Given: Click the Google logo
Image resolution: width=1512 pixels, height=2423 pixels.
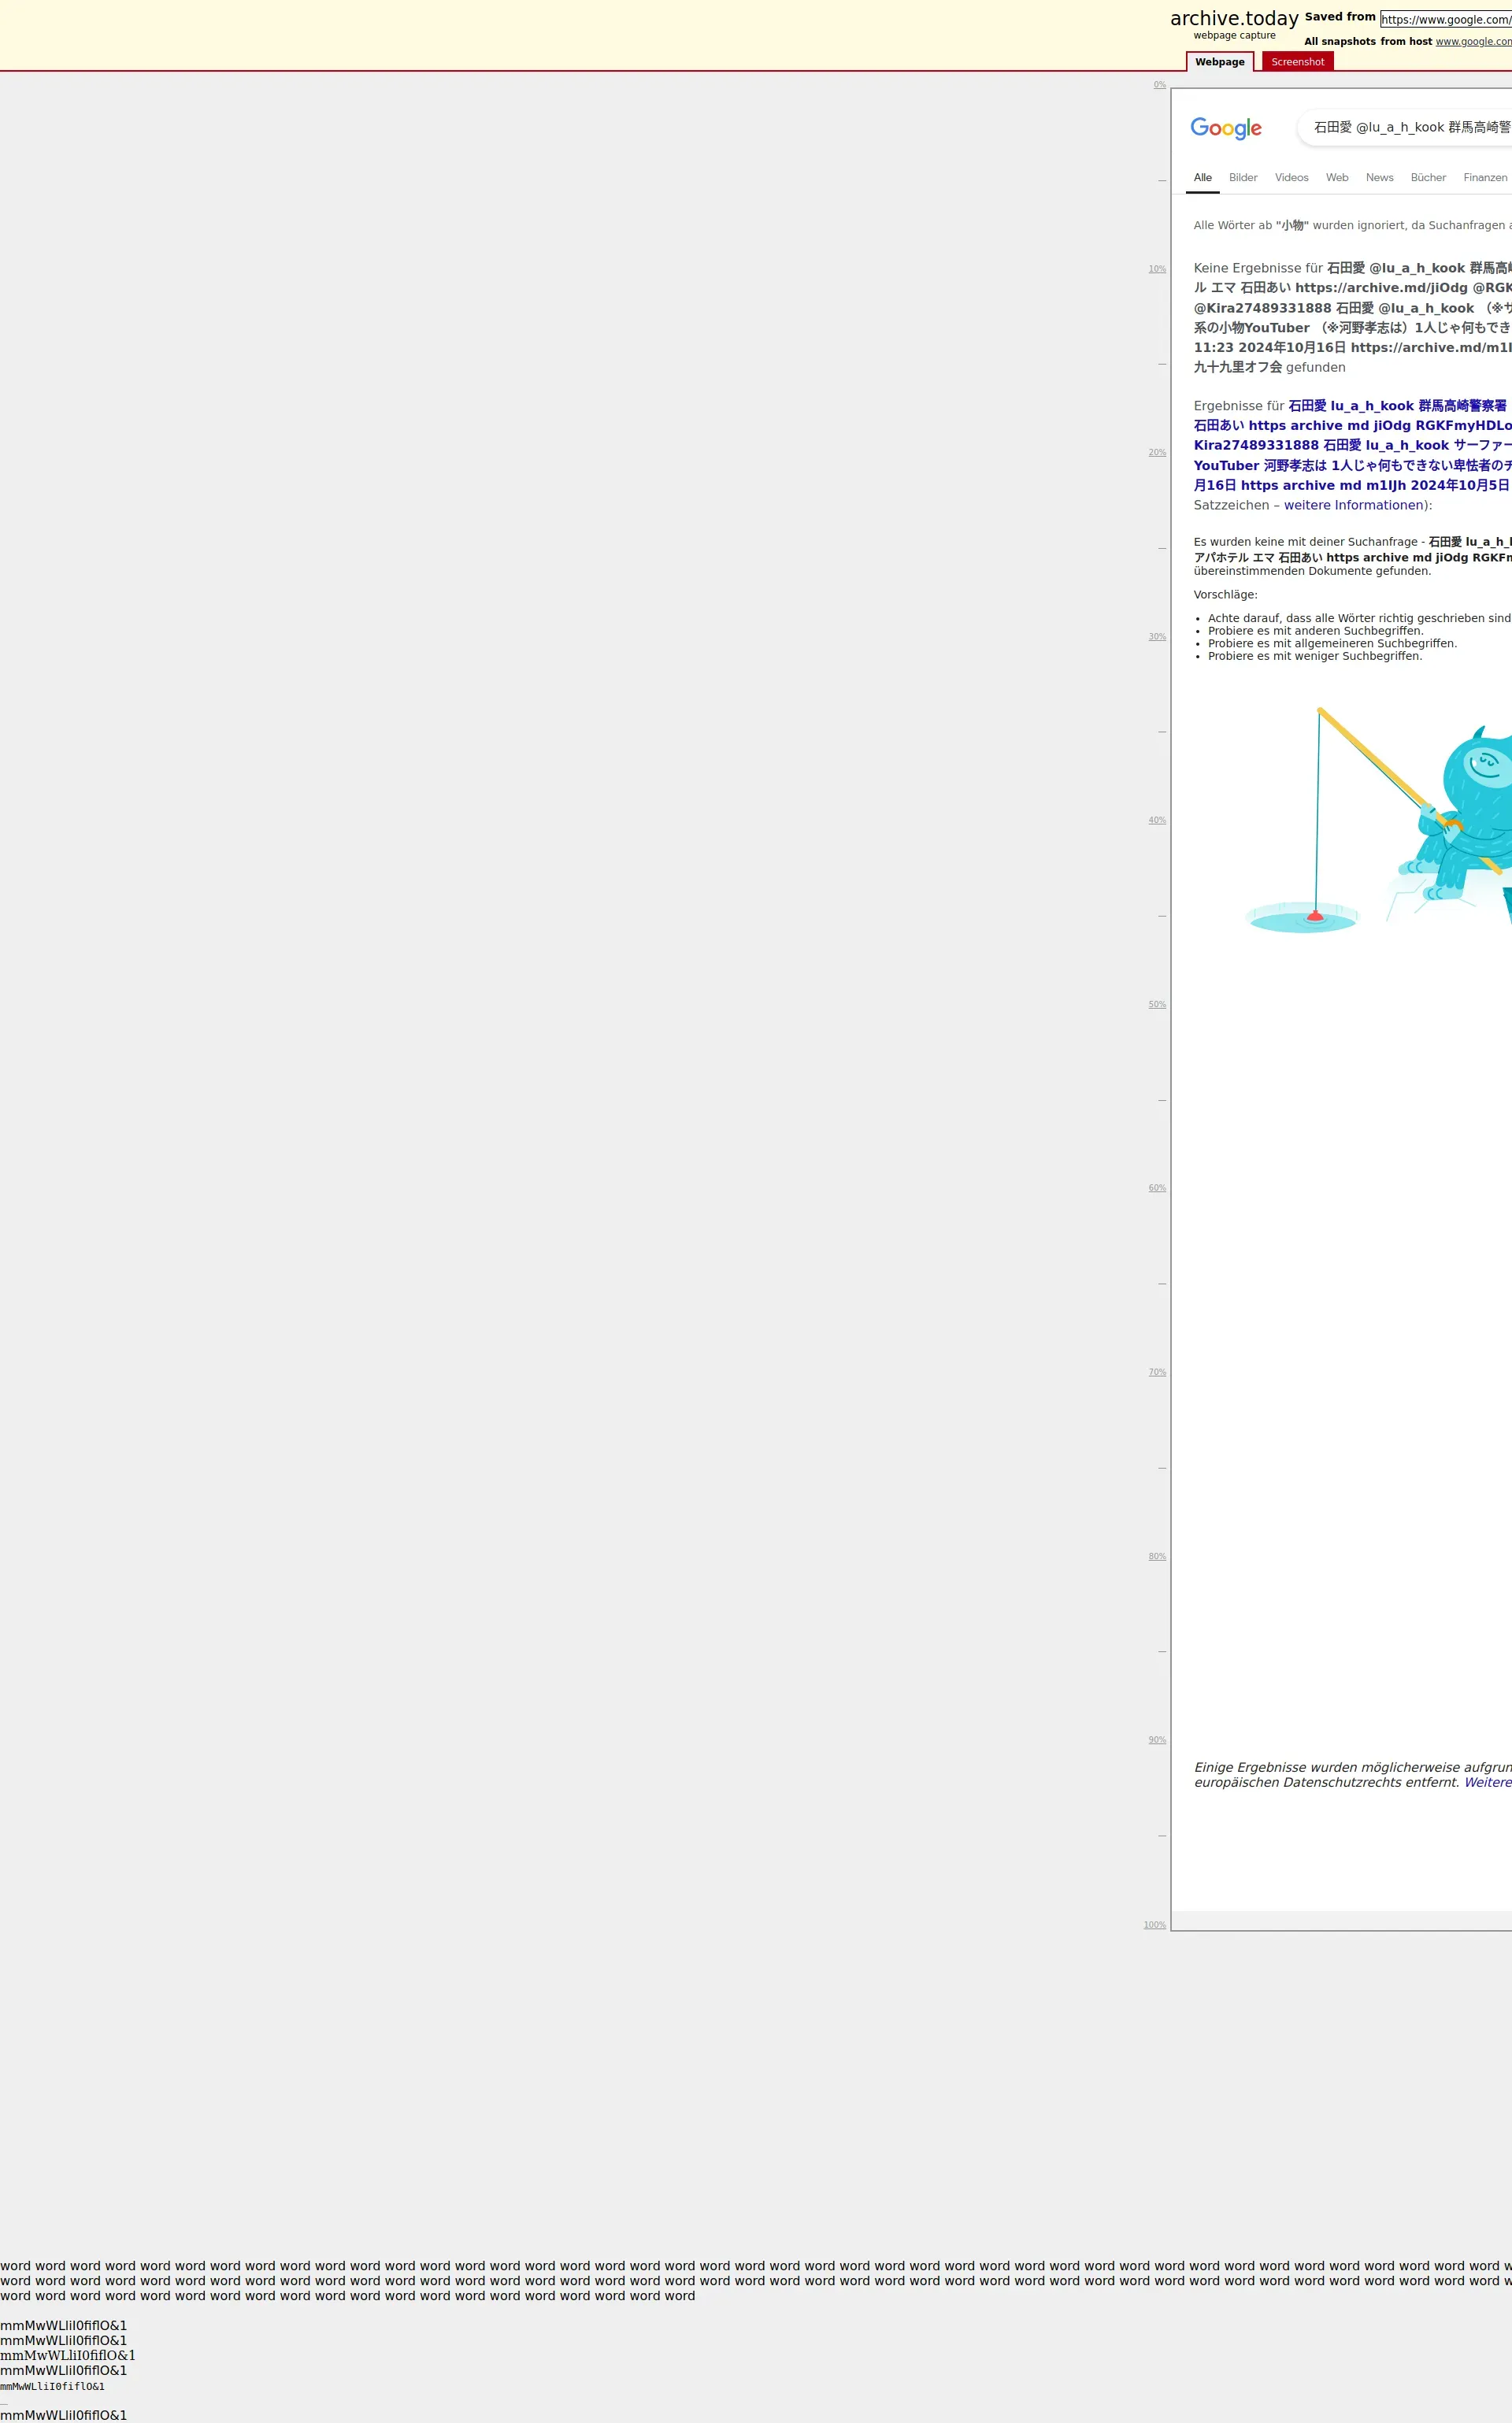Looking at the screenshot, I should point(1225,128).
